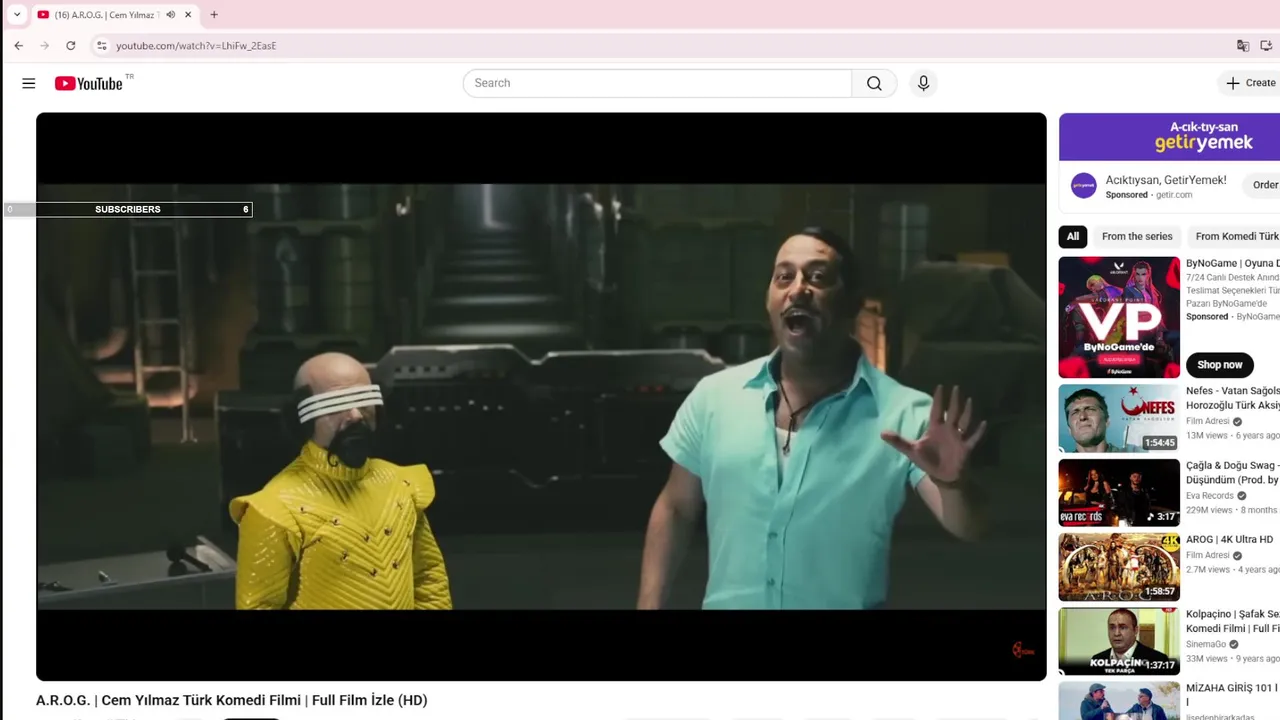The image size is (1280, 720).
Task: Click the address bar URL
Action: point(196,46)
